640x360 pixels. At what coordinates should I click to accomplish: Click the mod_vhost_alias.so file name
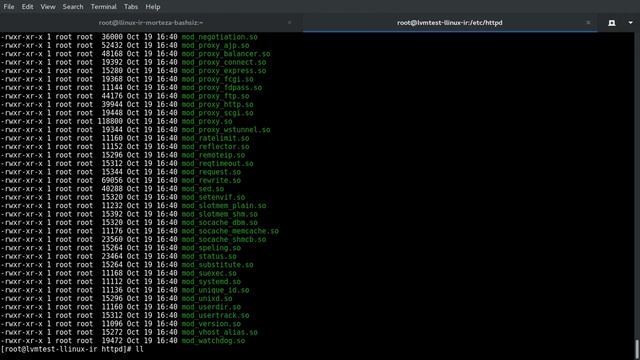point(220,332)
